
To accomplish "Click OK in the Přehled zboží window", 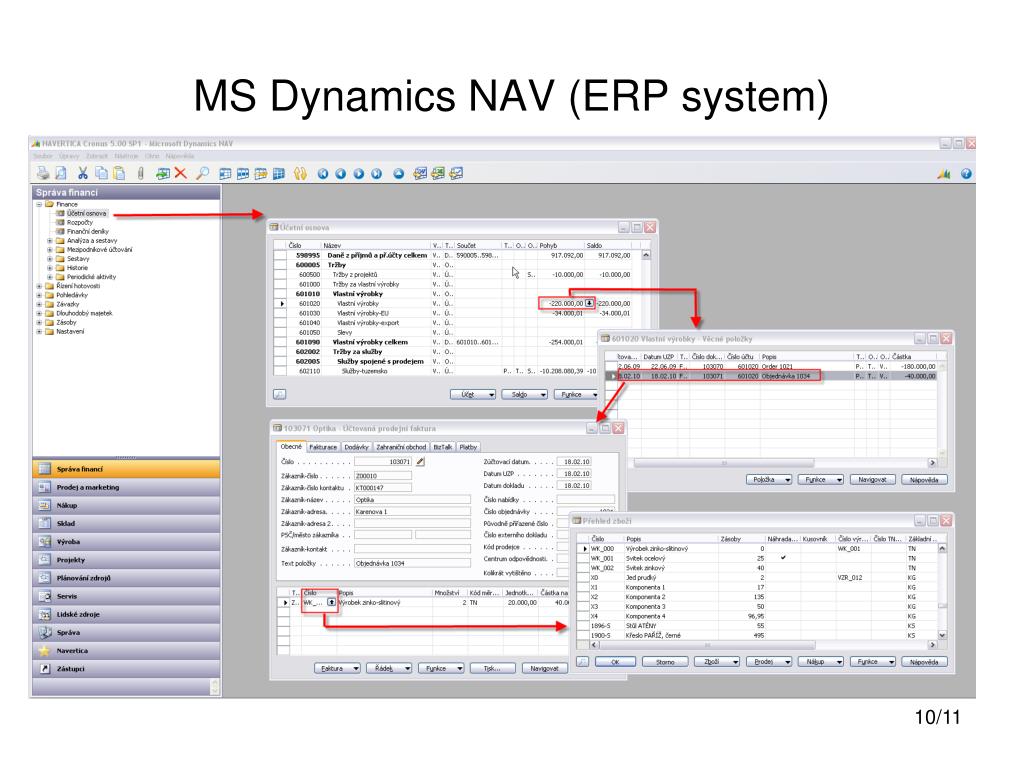I will [615, 662].
